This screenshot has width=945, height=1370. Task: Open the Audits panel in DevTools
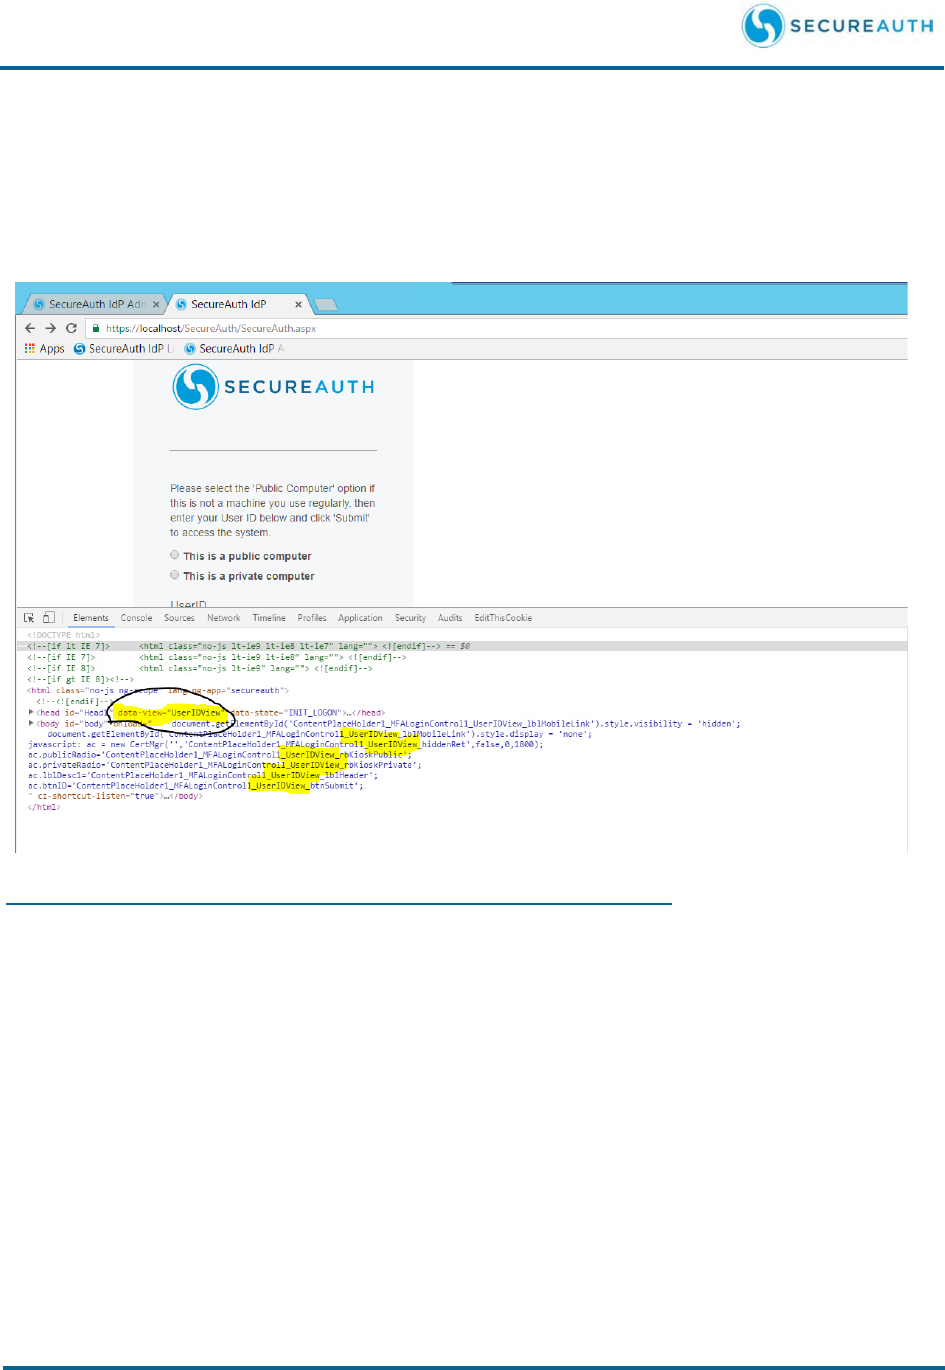tap(450, 618)
